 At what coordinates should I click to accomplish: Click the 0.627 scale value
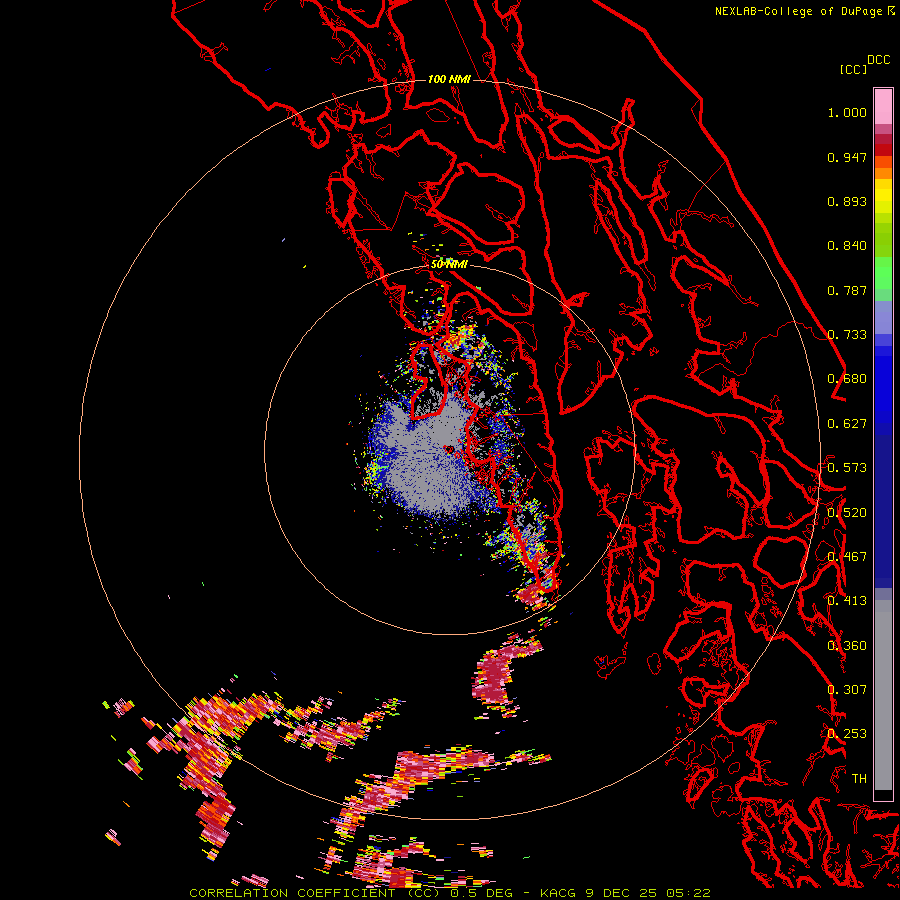point(847,424)
